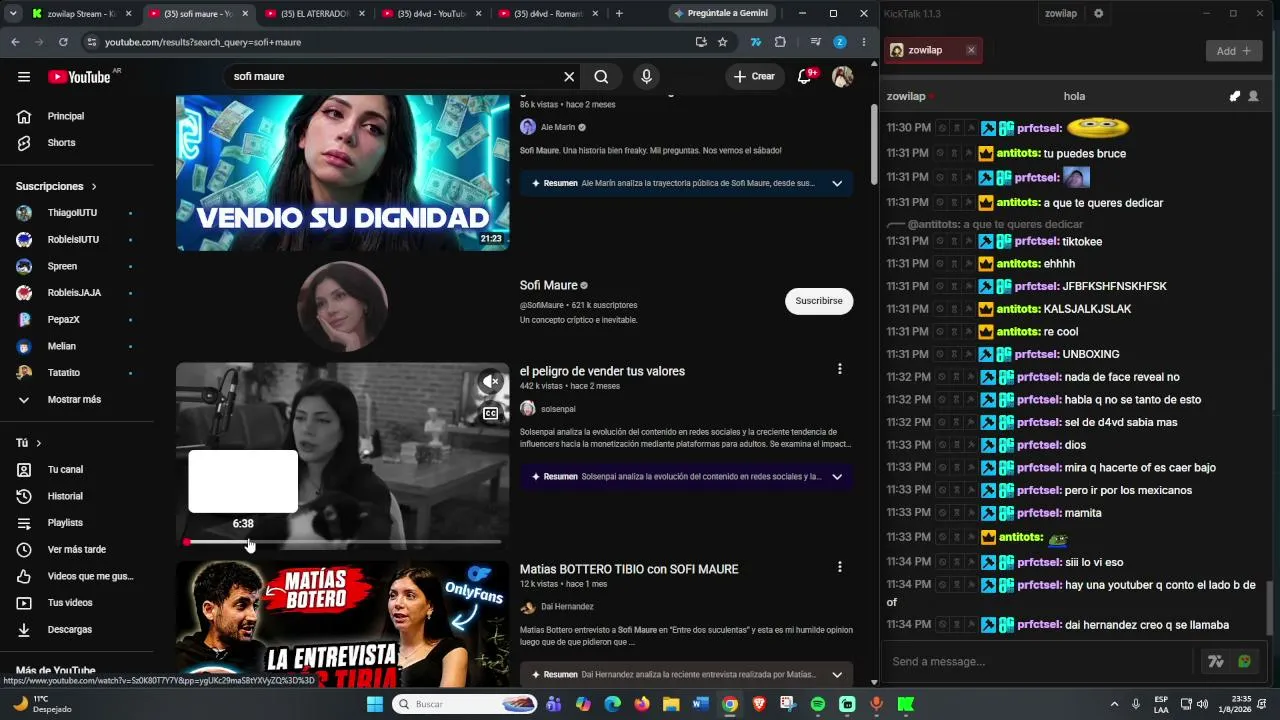Close the zowilap chatroom tab in KickTalk
Image resolution: width=1280 pixels, height=720 pixels.
(970, 50)
